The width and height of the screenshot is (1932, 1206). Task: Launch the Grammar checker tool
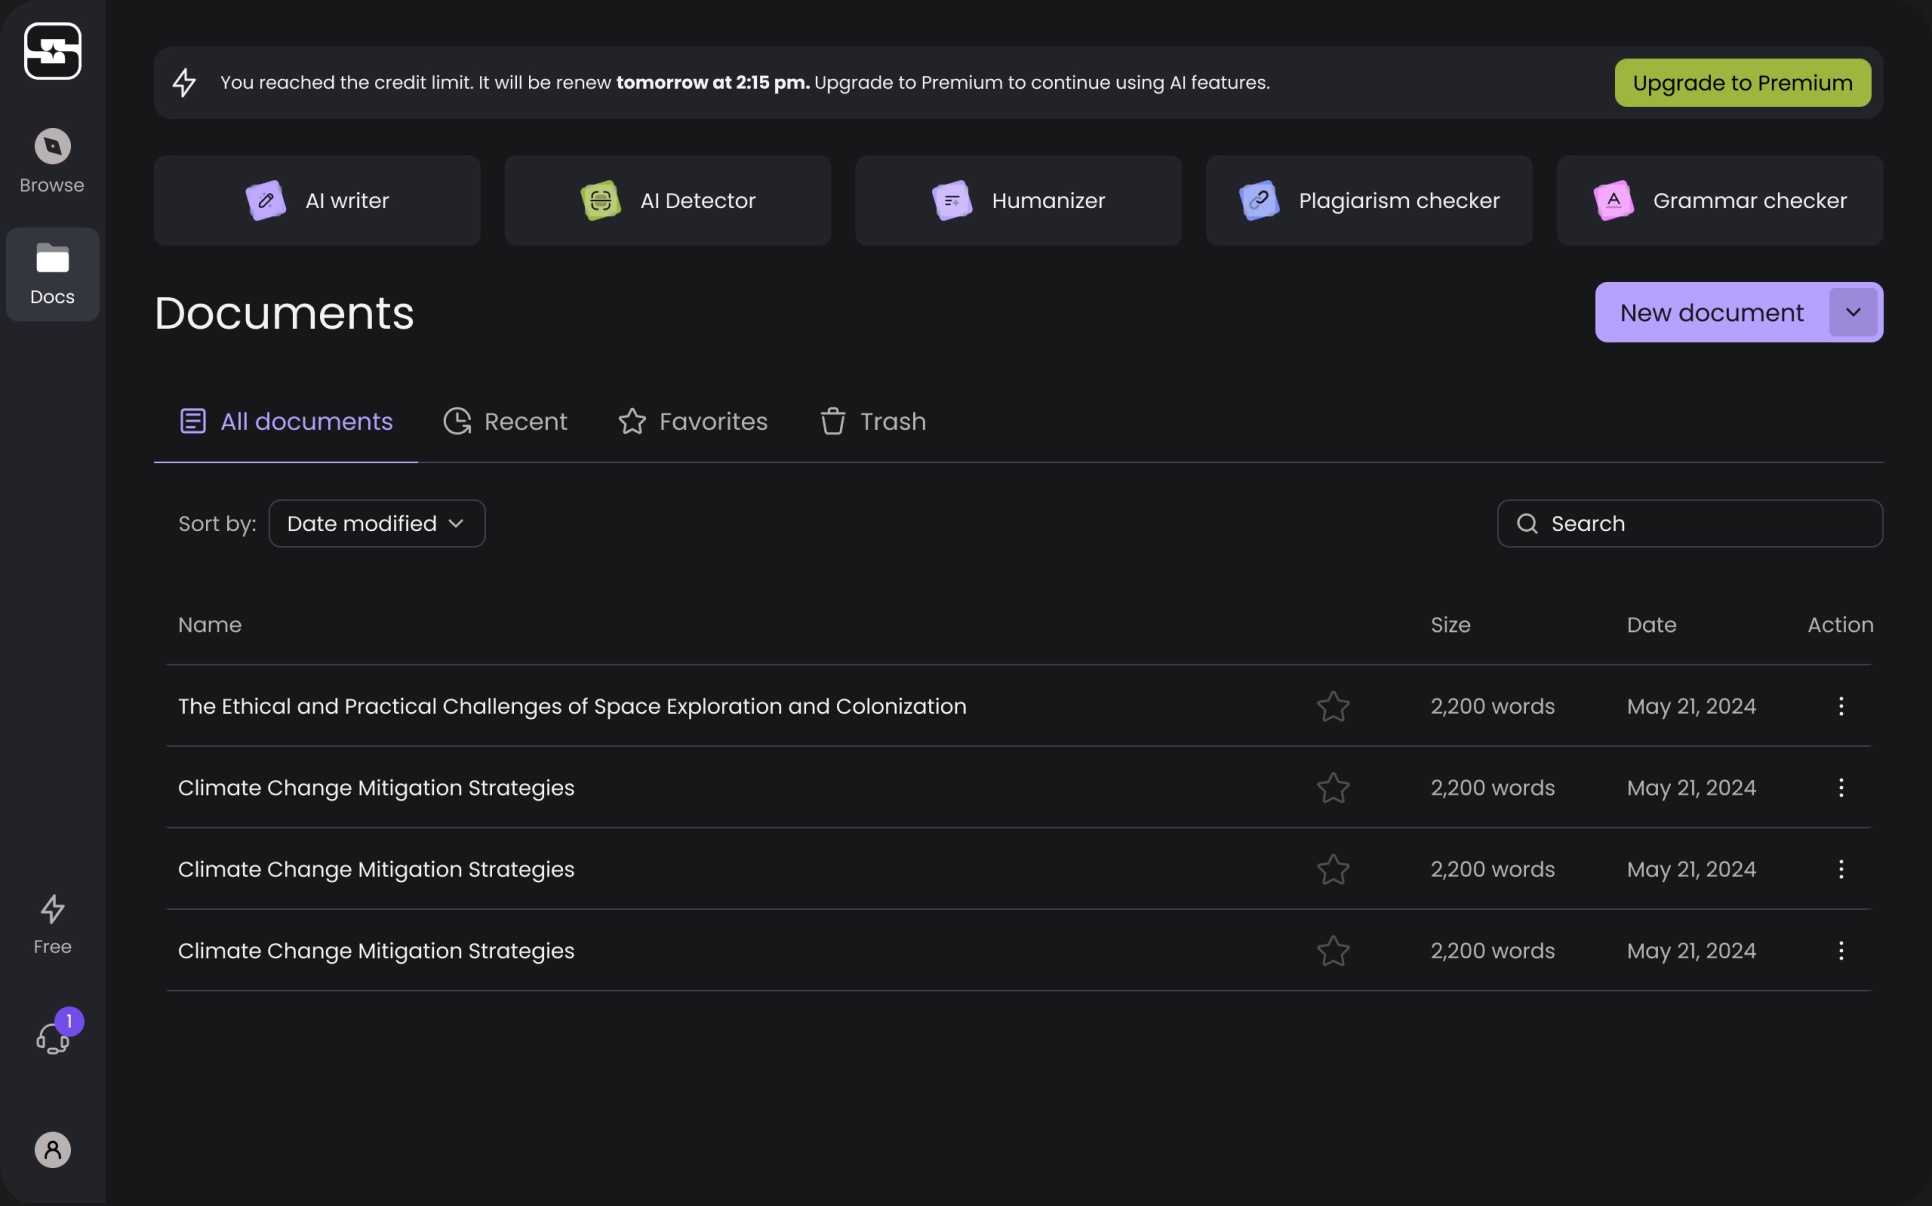[x=1720, y=200]
